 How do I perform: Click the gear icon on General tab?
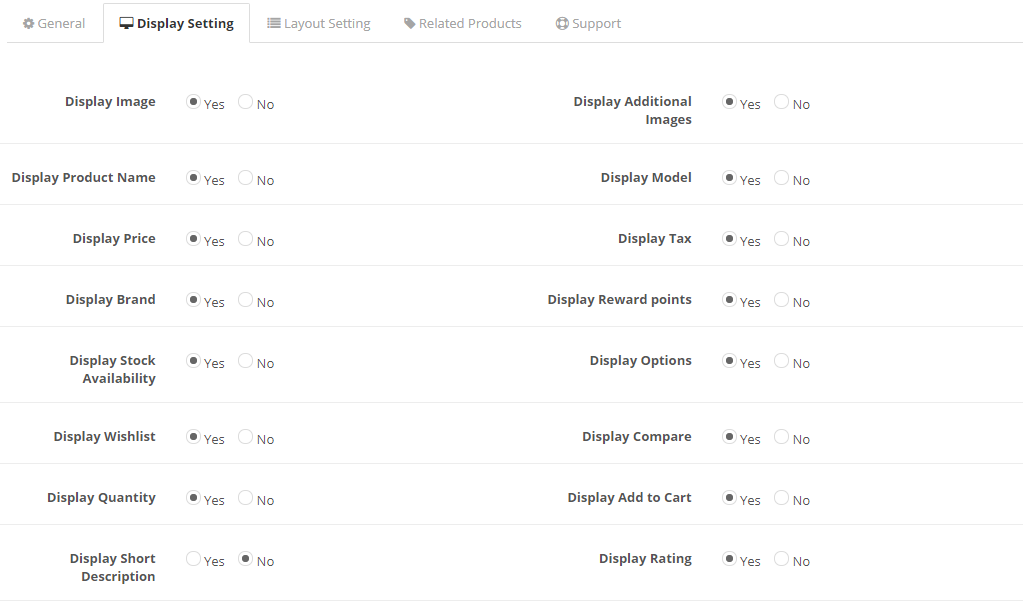(28, 23)
